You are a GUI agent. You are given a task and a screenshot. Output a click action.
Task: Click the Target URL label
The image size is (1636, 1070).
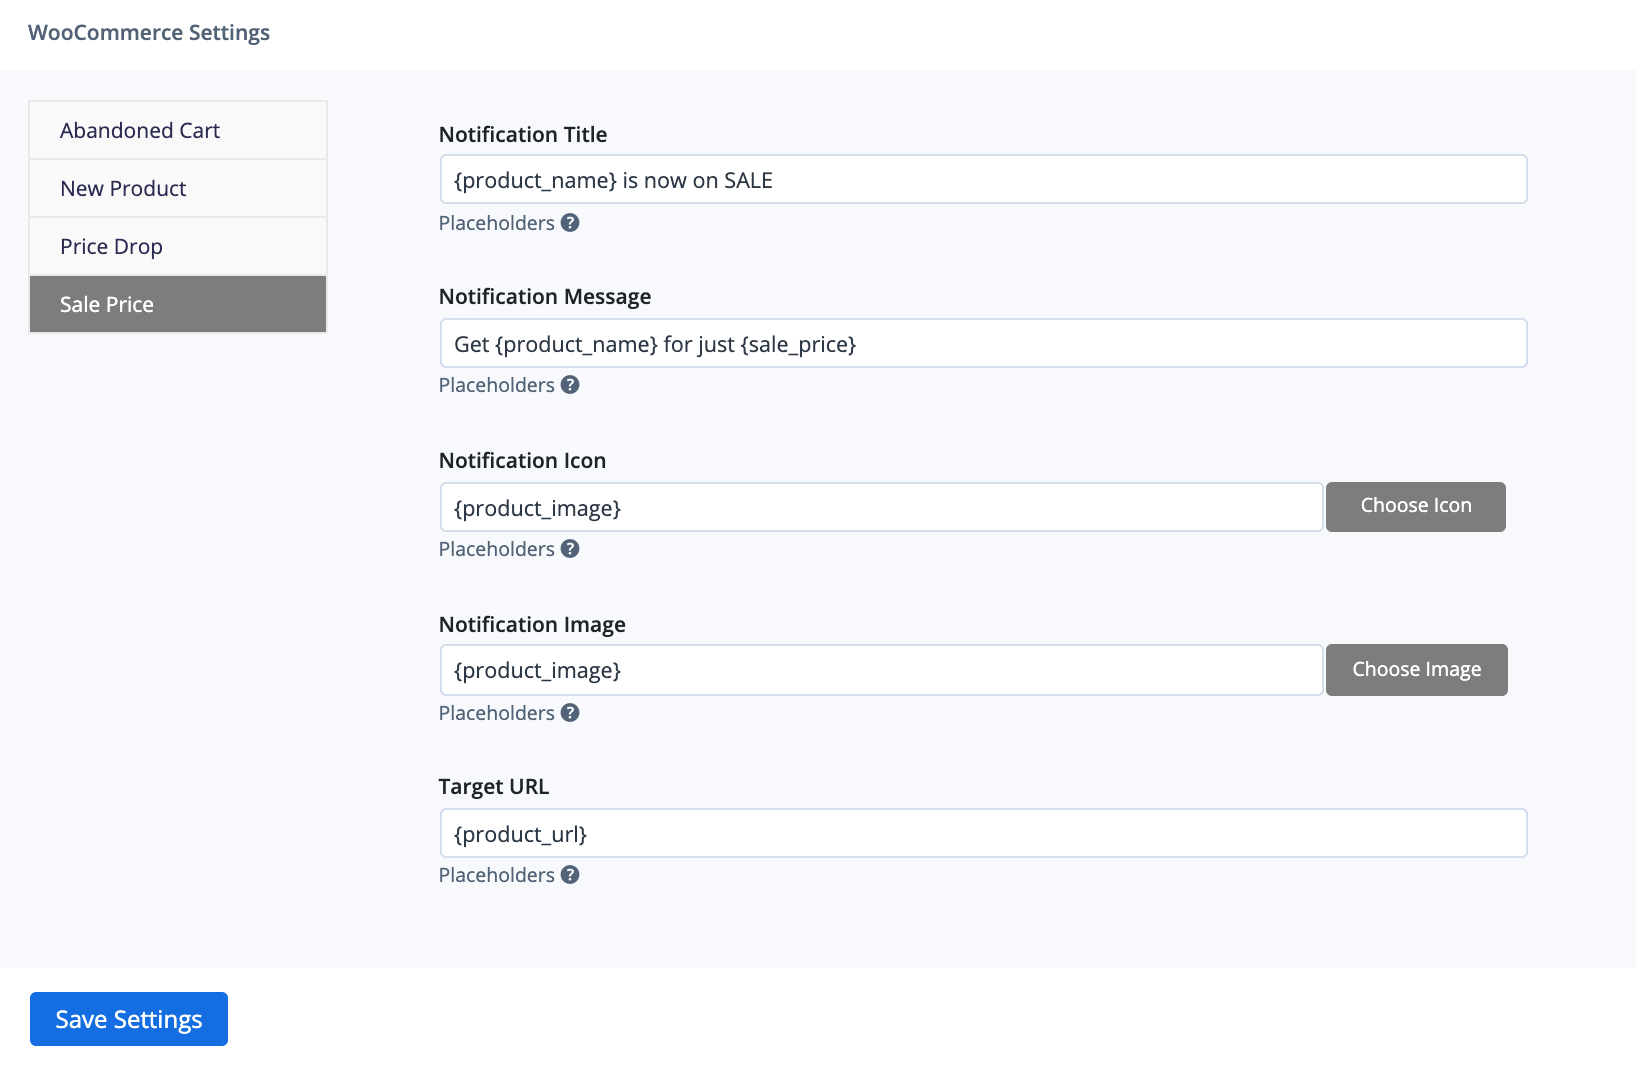494,787
